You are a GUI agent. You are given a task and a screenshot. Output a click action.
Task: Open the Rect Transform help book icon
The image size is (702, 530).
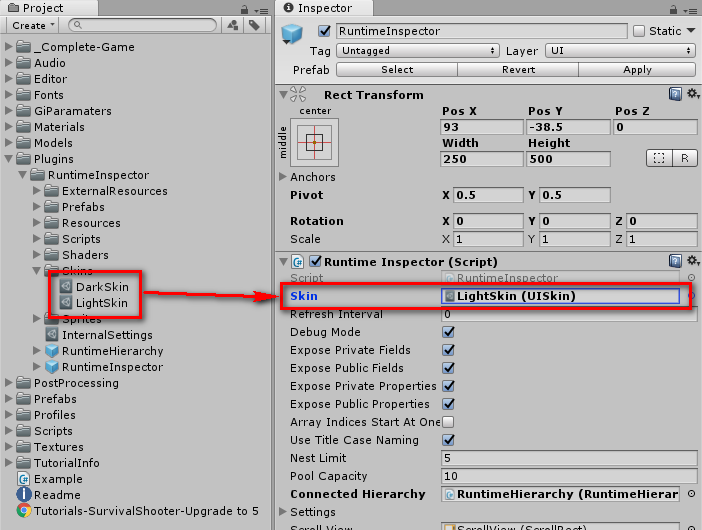pos(675,94)
